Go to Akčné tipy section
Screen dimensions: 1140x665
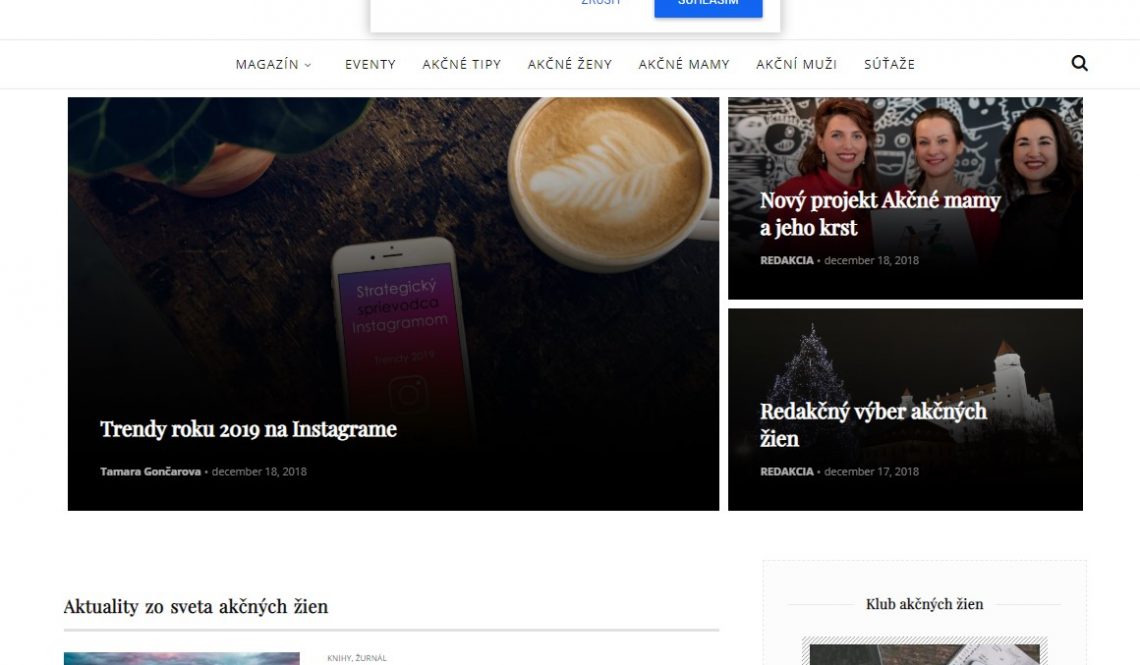click(462, 64)
